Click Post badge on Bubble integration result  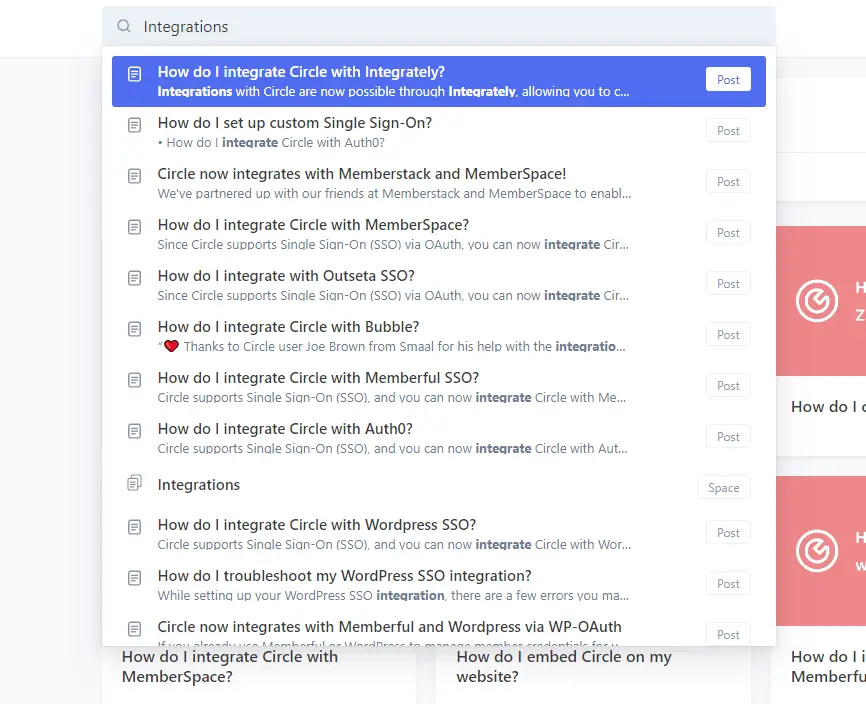pyautogui.click(x=728, y=335)
